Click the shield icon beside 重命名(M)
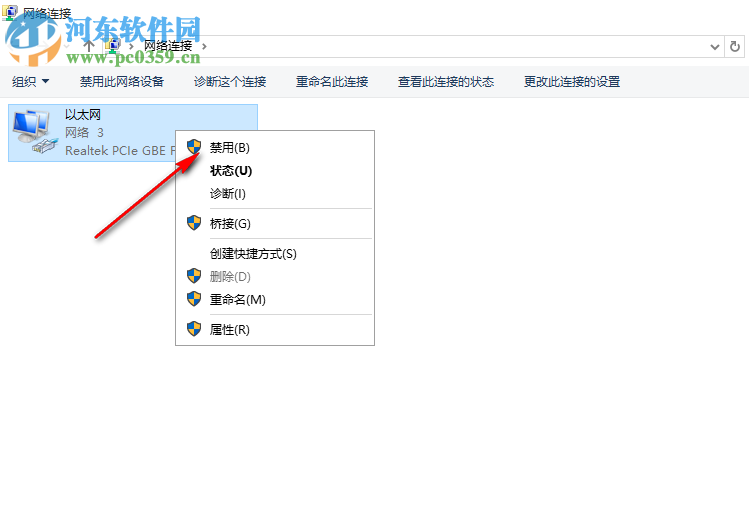 pyautogui.click(x=194, y=298)
